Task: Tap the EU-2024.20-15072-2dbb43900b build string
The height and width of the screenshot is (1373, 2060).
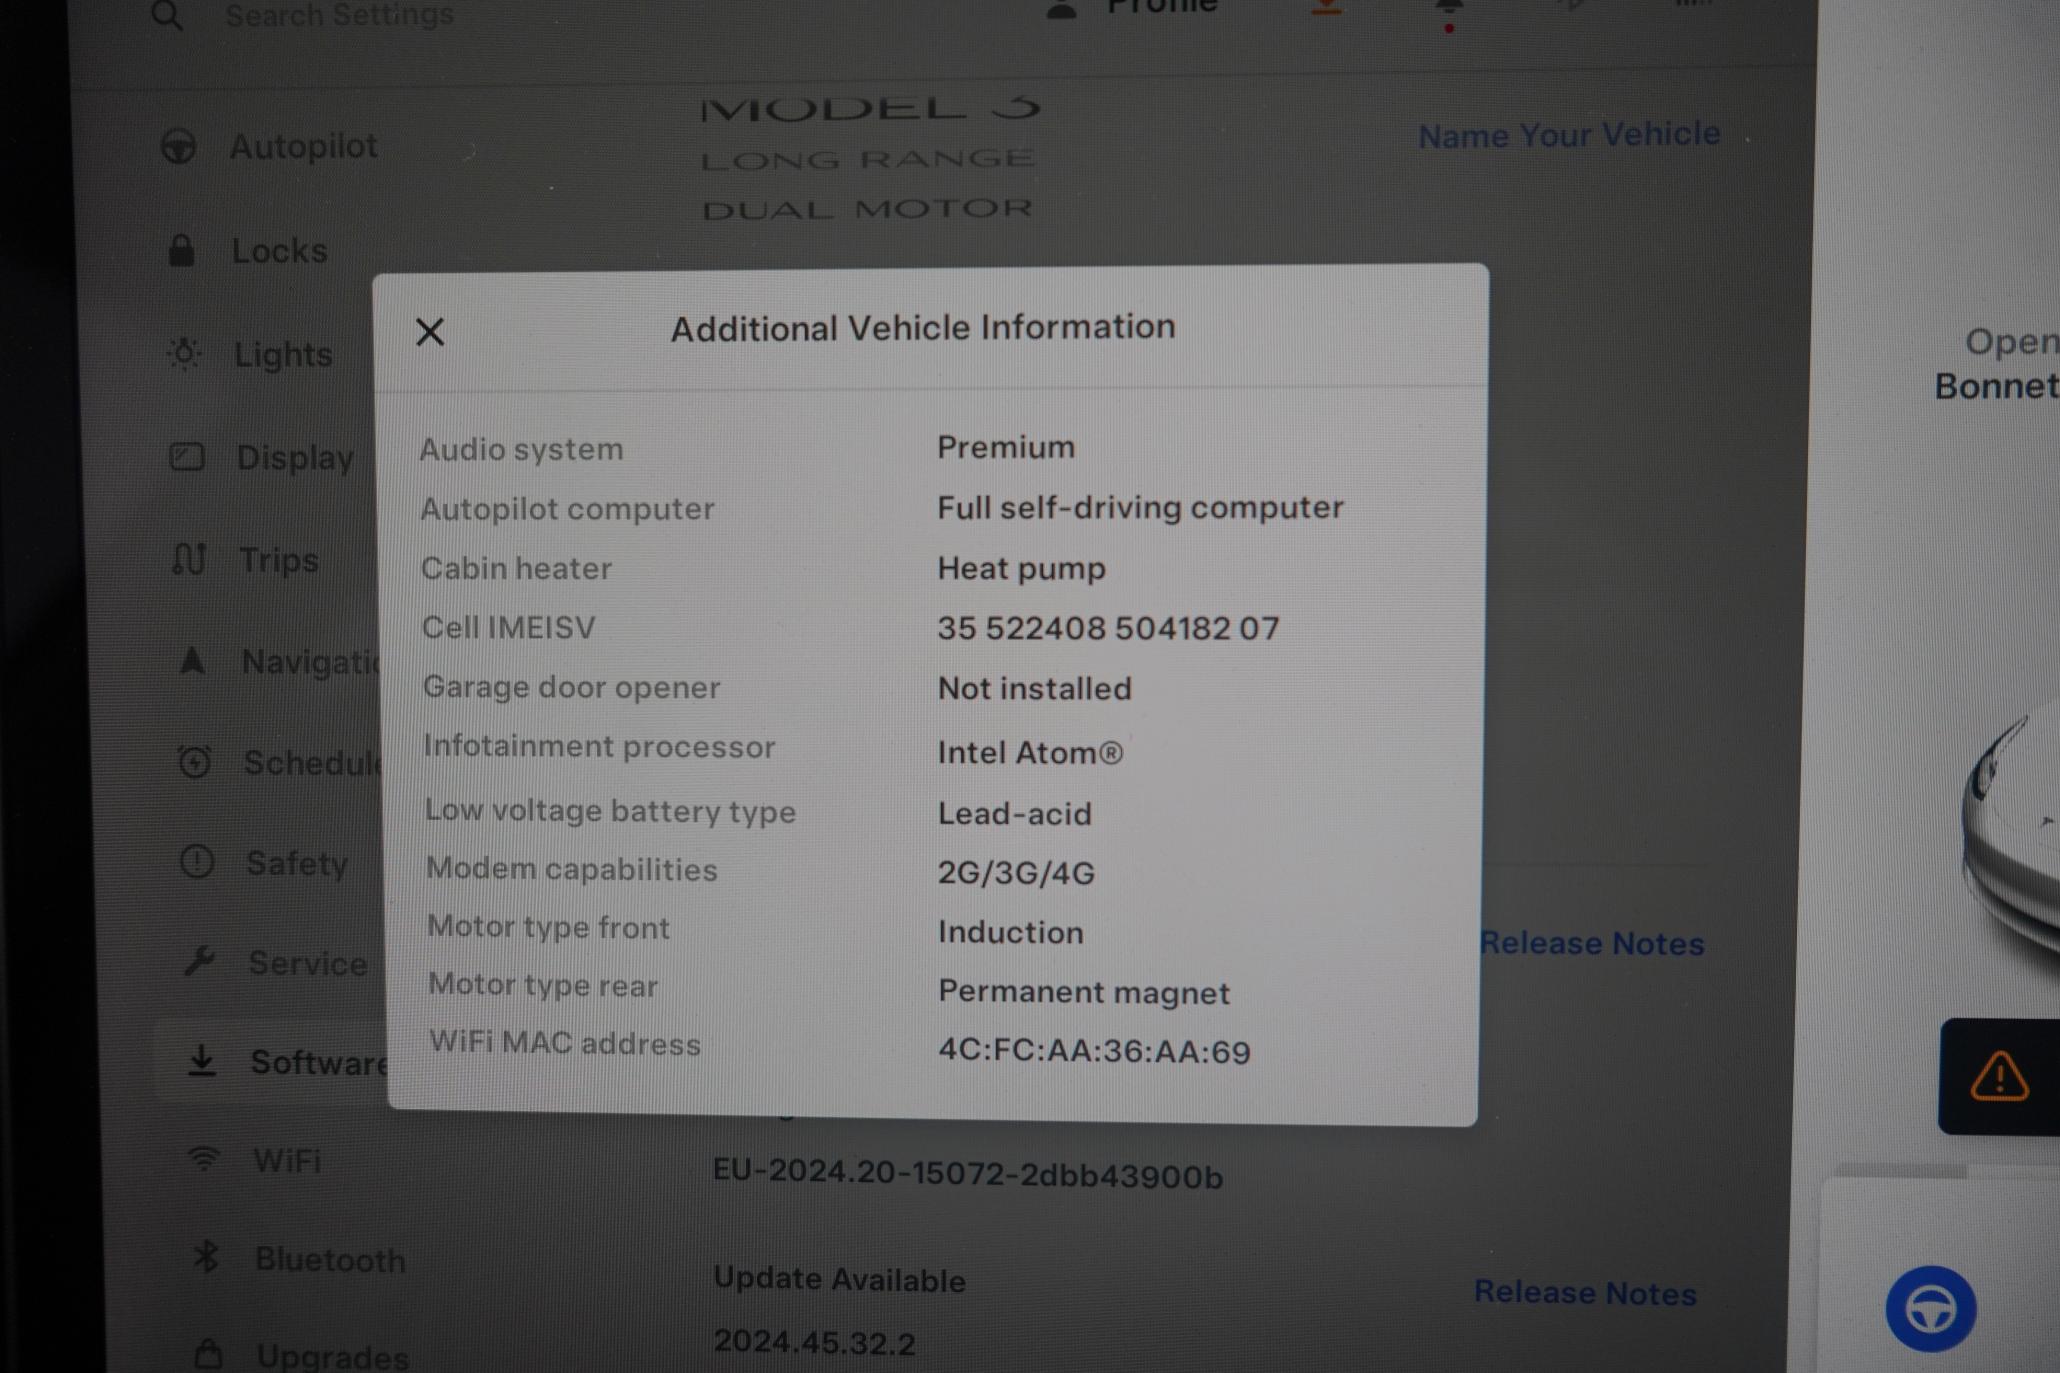Action: coord(967,1174)
